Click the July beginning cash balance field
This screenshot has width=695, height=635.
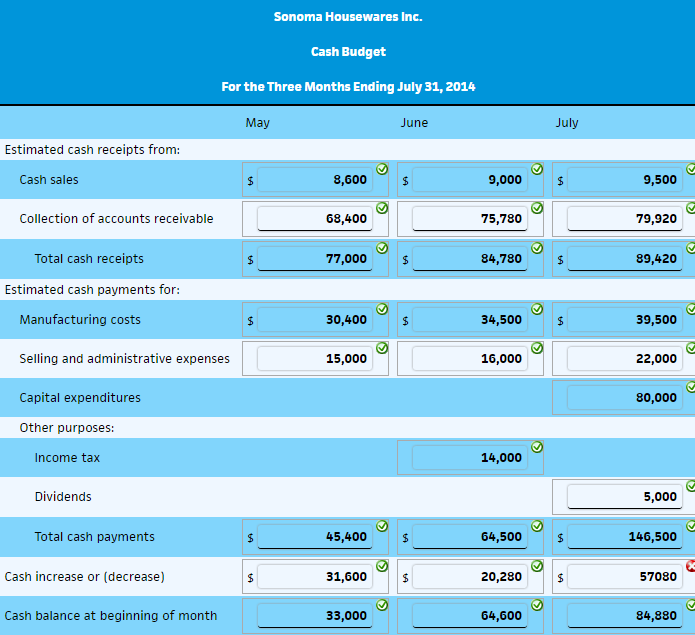tap(625, 616)
